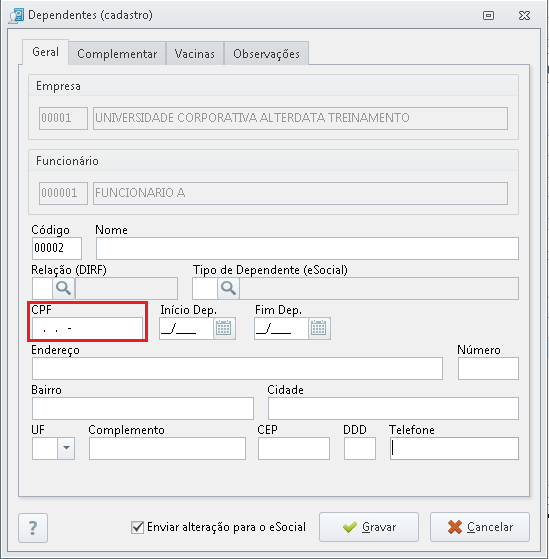Screen dimensions: 549x559
Task: Open the Fim Dep. calendar picker
Action: tap(319, 328)
